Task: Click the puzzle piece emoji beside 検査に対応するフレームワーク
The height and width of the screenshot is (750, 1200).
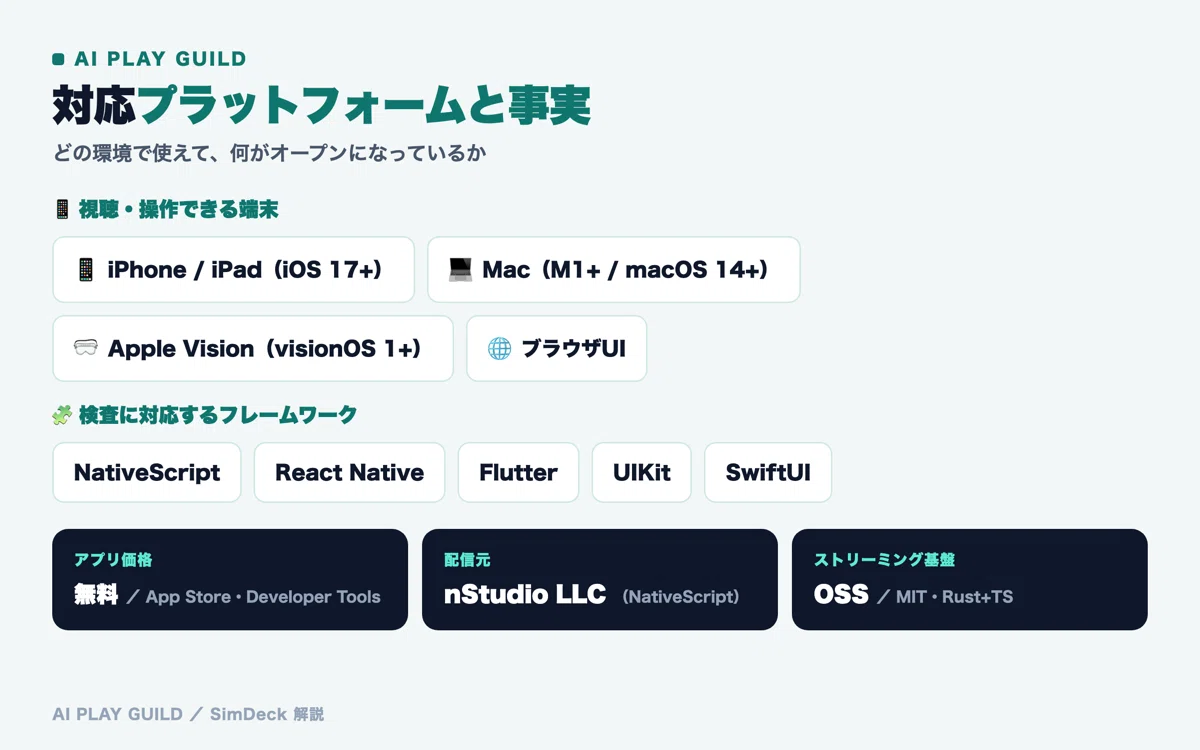Action: coord(61,415)
